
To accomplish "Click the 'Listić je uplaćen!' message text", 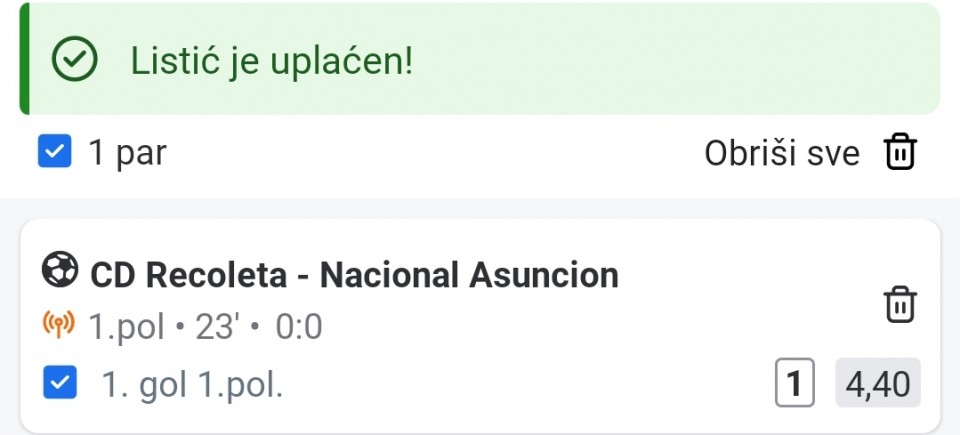I will tap(271, 62).
